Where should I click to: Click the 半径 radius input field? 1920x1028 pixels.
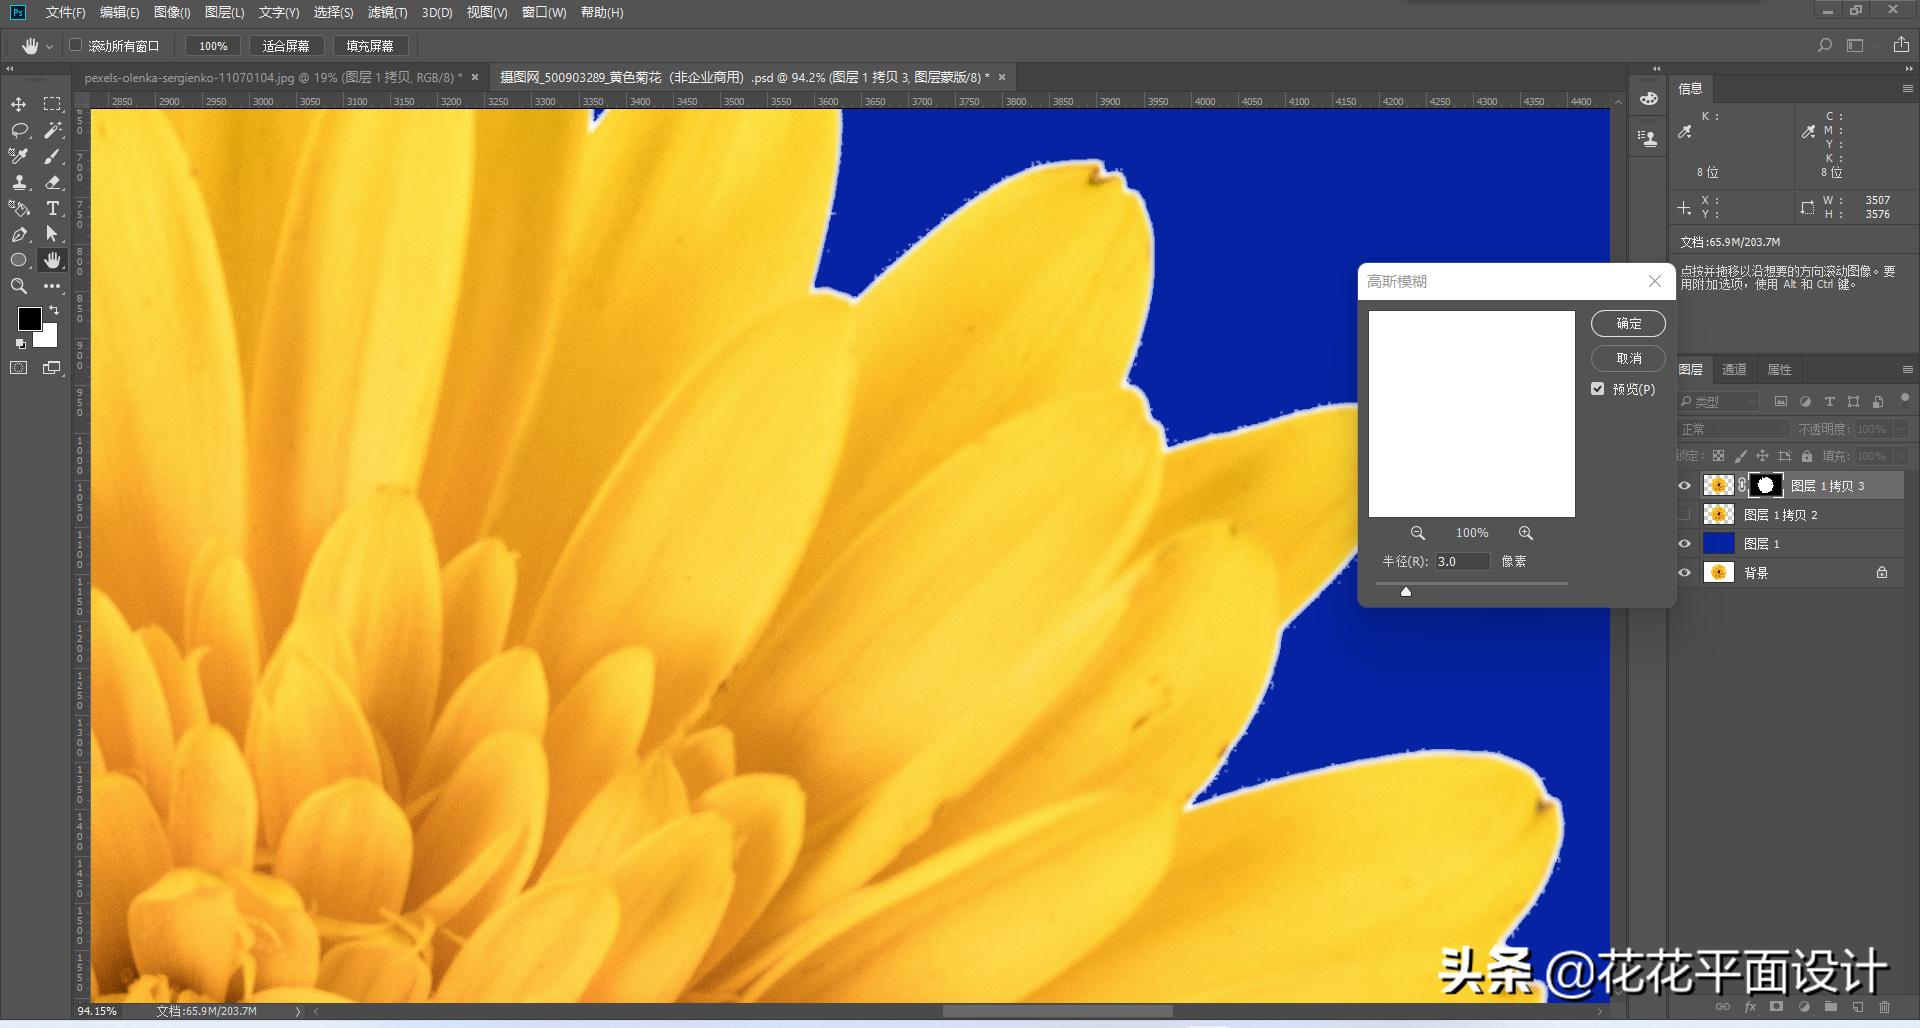(x=1462, y=562)
